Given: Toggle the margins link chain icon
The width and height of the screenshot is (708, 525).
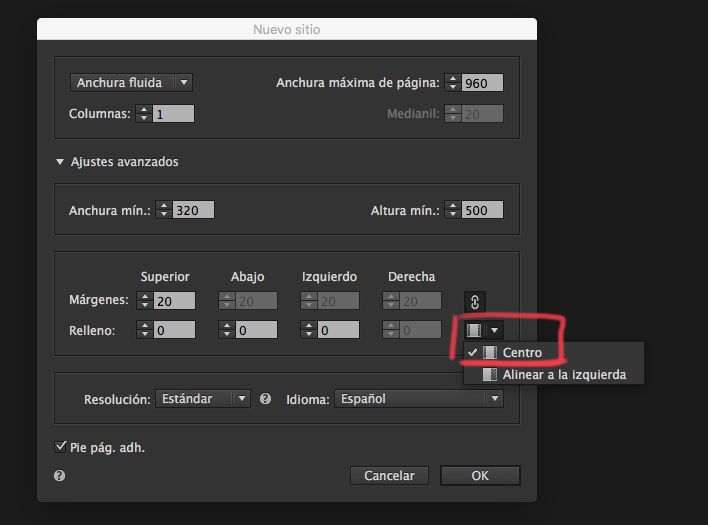Looking at the screenshot, I should point(475,302).
